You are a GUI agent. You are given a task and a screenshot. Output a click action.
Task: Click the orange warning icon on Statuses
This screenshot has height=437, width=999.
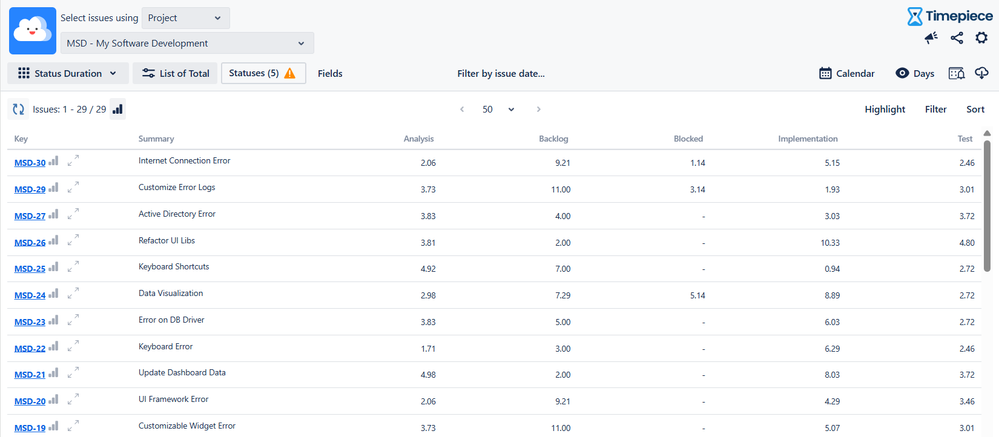(290, 73)
